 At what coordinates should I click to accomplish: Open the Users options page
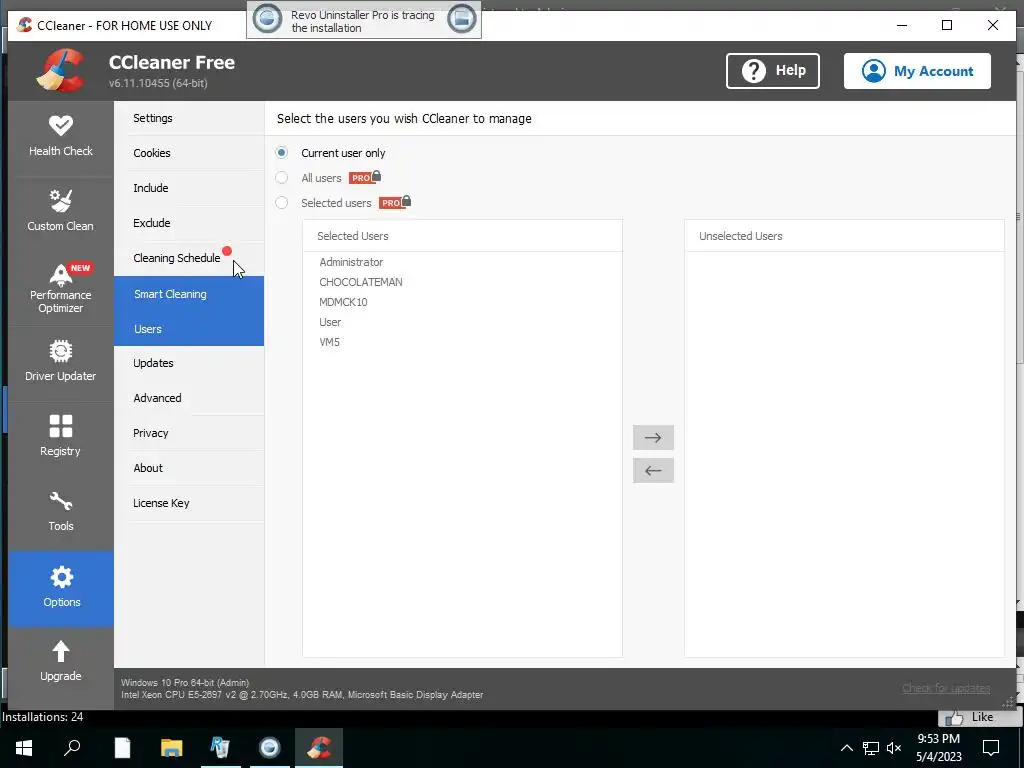click(189, 328)
